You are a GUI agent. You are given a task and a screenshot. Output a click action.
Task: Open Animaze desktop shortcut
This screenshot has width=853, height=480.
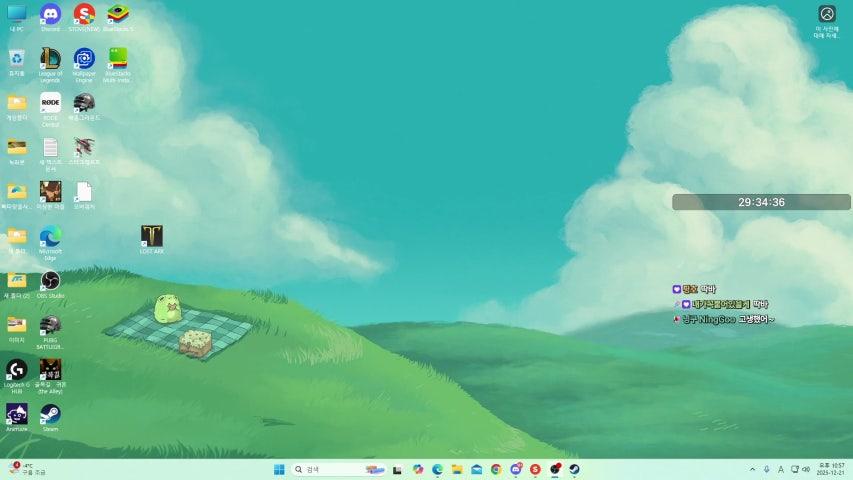[17, 418]
